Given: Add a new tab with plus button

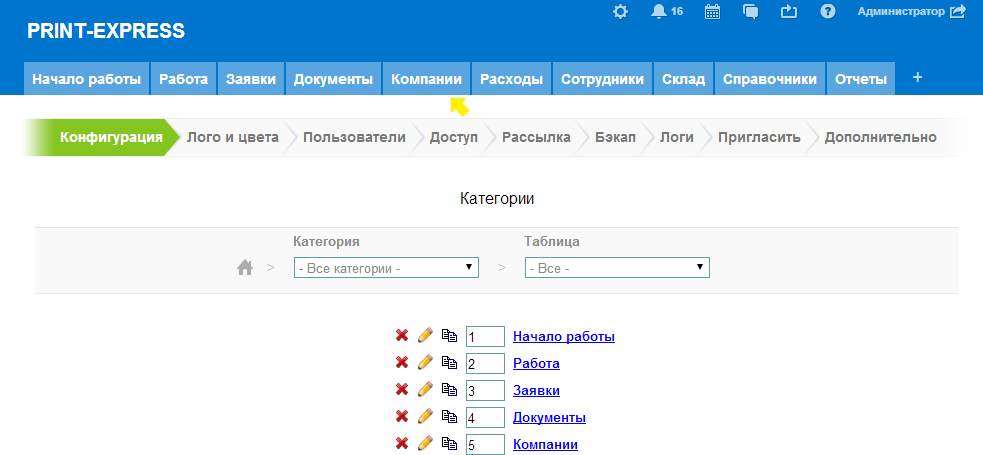Looking at the screenshot, I should [x=917, y=78].
